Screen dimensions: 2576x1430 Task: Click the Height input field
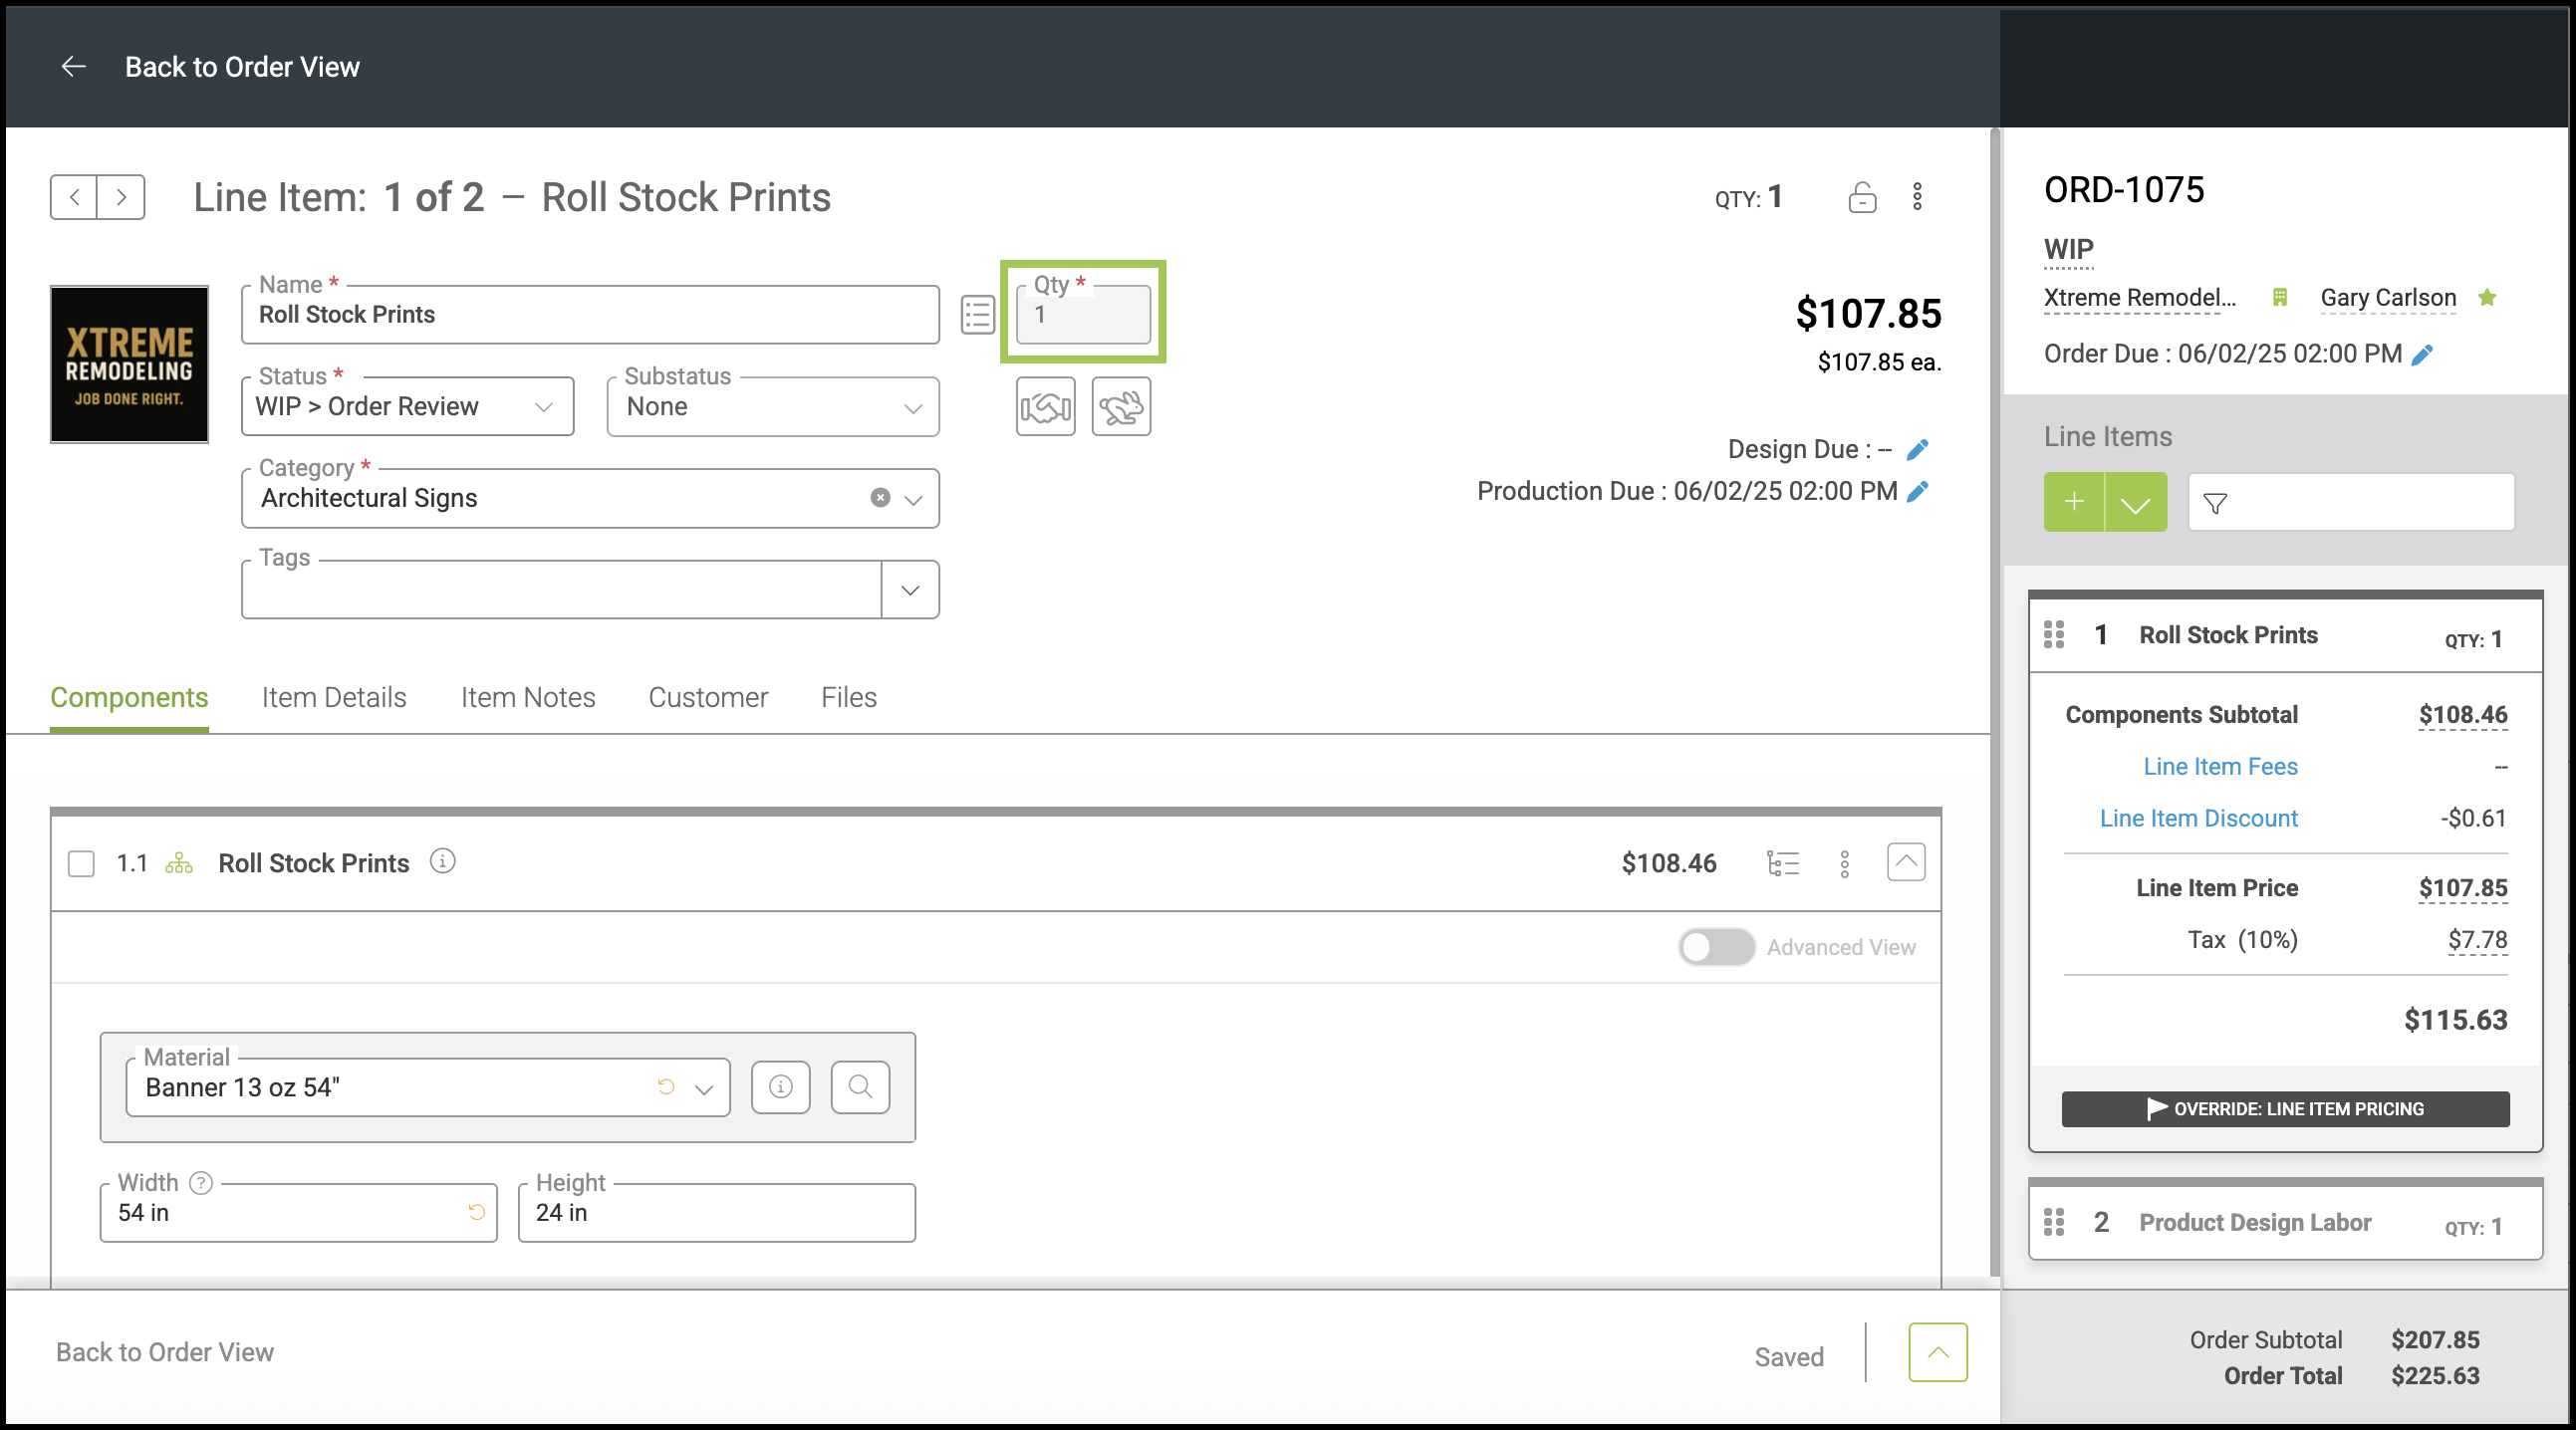coord(716,1214)
